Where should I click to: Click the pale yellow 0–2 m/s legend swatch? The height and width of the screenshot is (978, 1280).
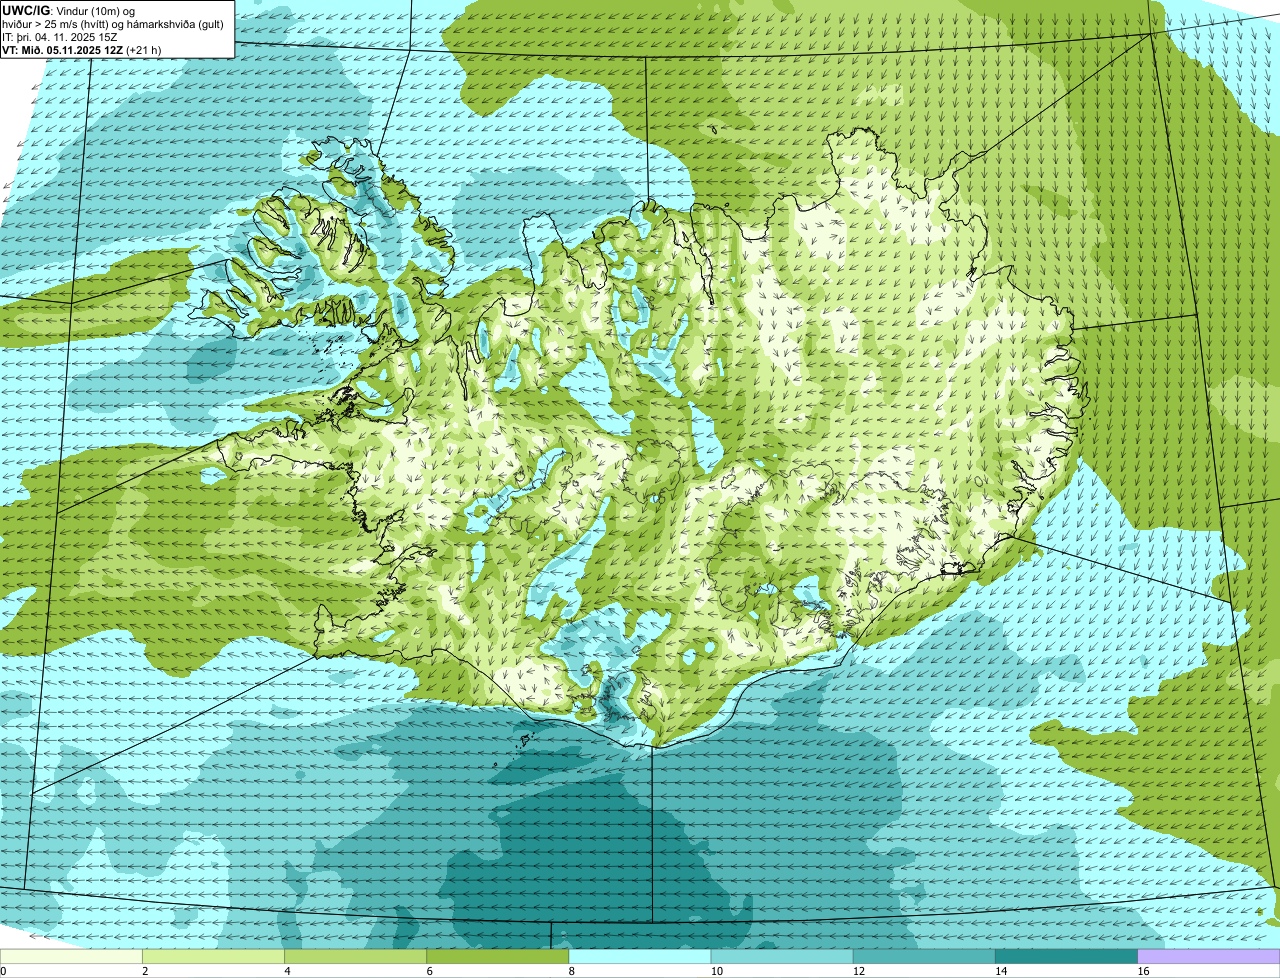coord(71,957)
